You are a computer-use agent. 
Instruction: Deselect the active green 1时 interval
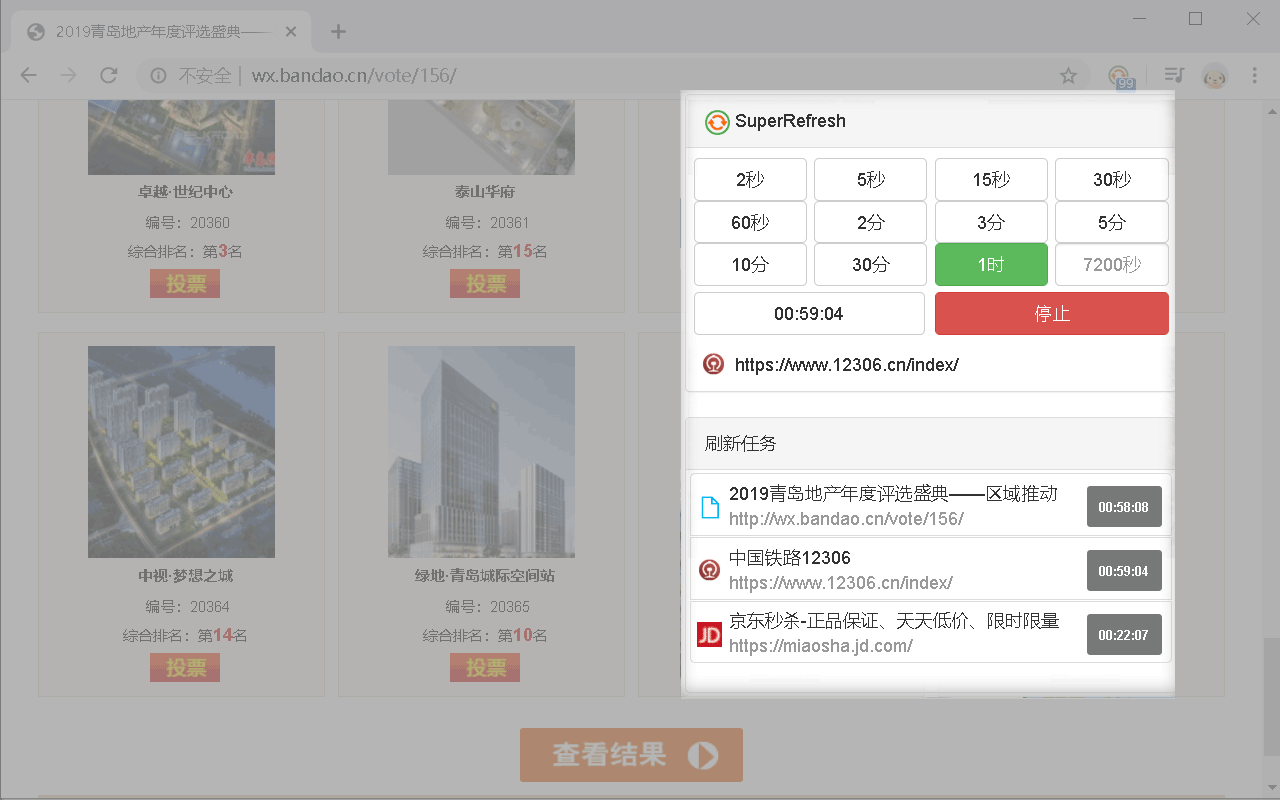tap(991, 264)
